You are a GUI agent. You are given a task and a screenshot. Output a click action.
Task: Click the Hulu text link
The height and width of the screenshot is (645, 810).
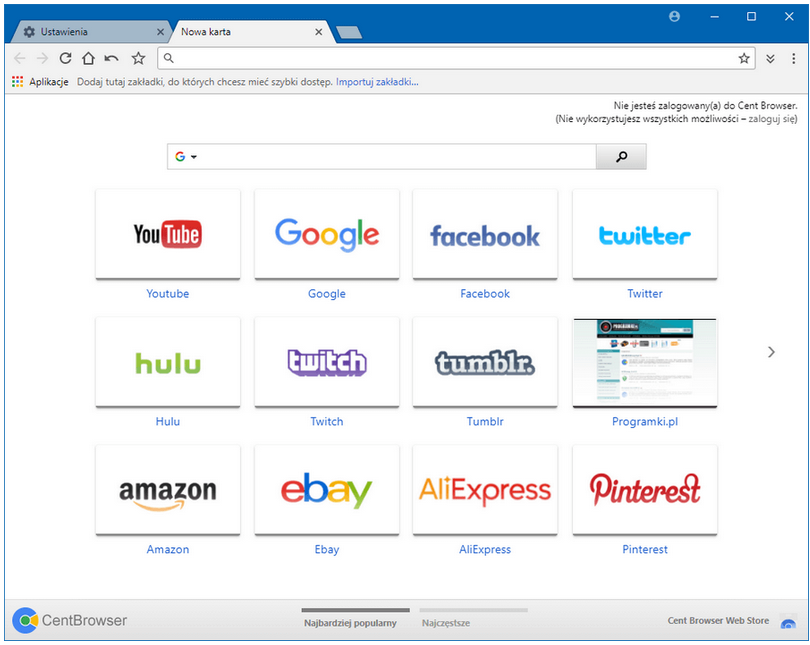[x=168, y=421]
